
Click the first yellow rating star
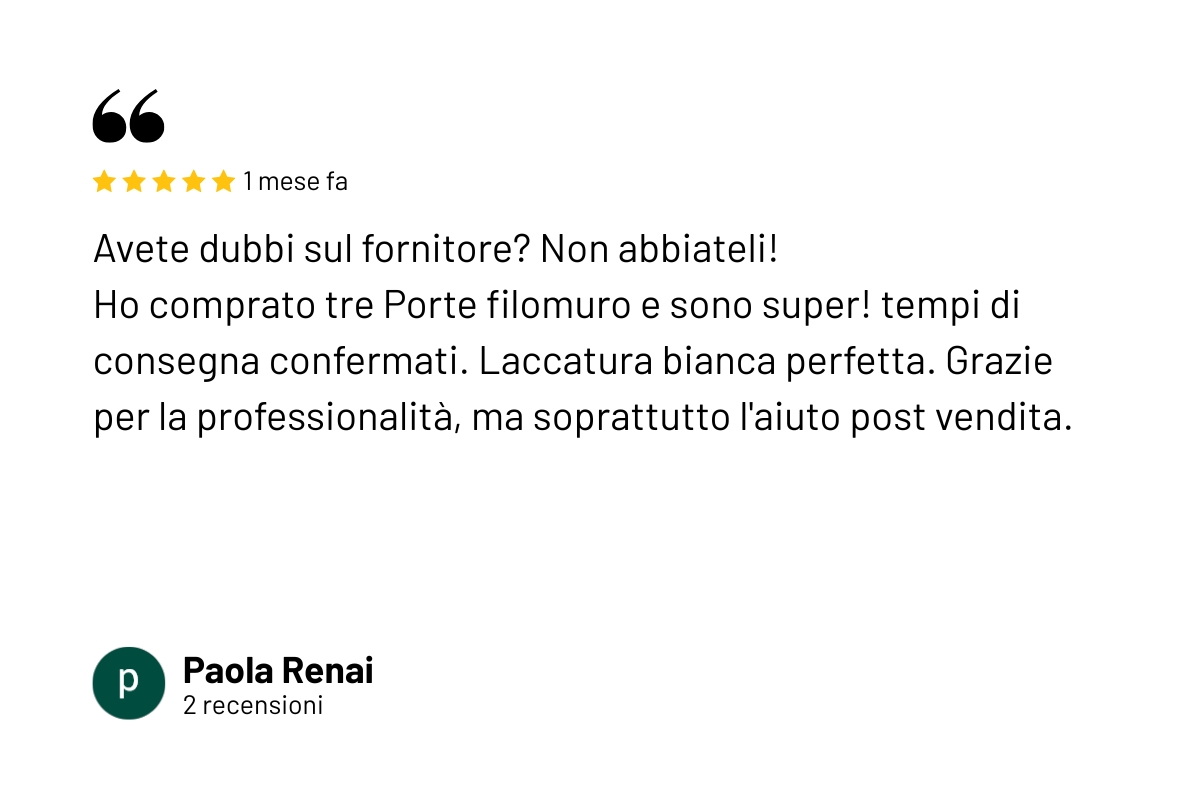tap(104, 181)
